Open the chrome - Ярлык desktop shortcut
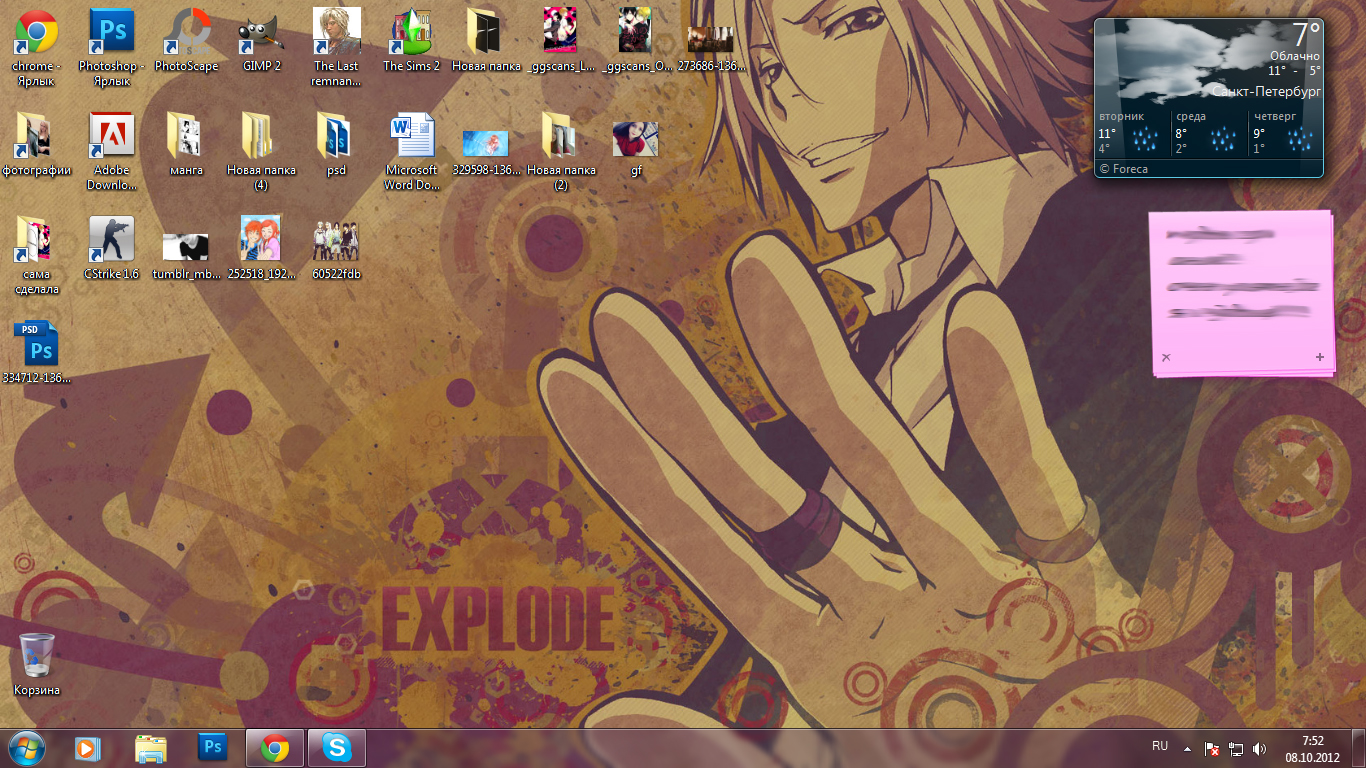The width and height of the screenshot is (1366, 768). pyautogui.click(x=36, y=46)
